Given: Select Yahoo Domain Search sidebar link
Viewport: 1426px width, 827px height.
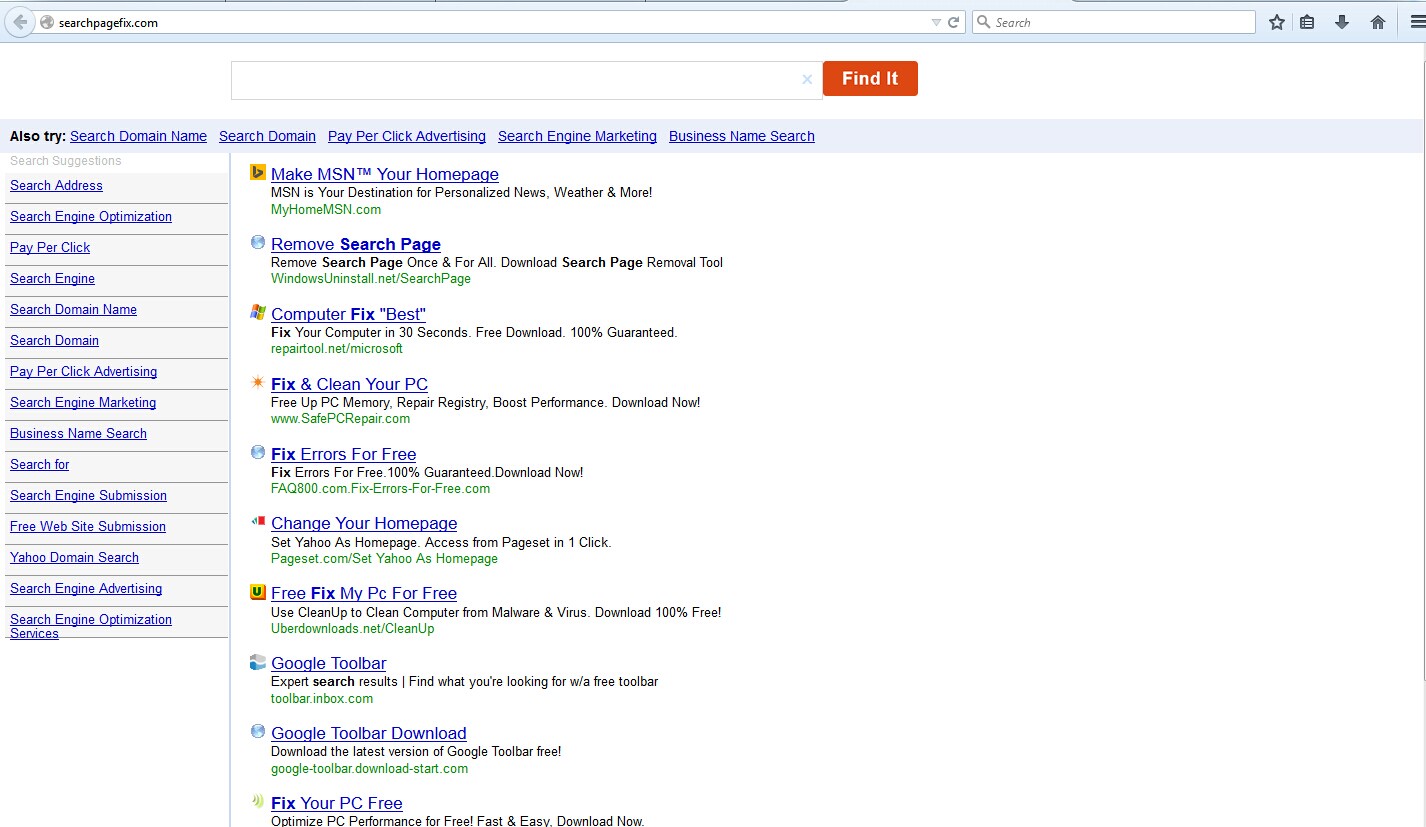Looking at the screenshot, I should click(74, 558).
